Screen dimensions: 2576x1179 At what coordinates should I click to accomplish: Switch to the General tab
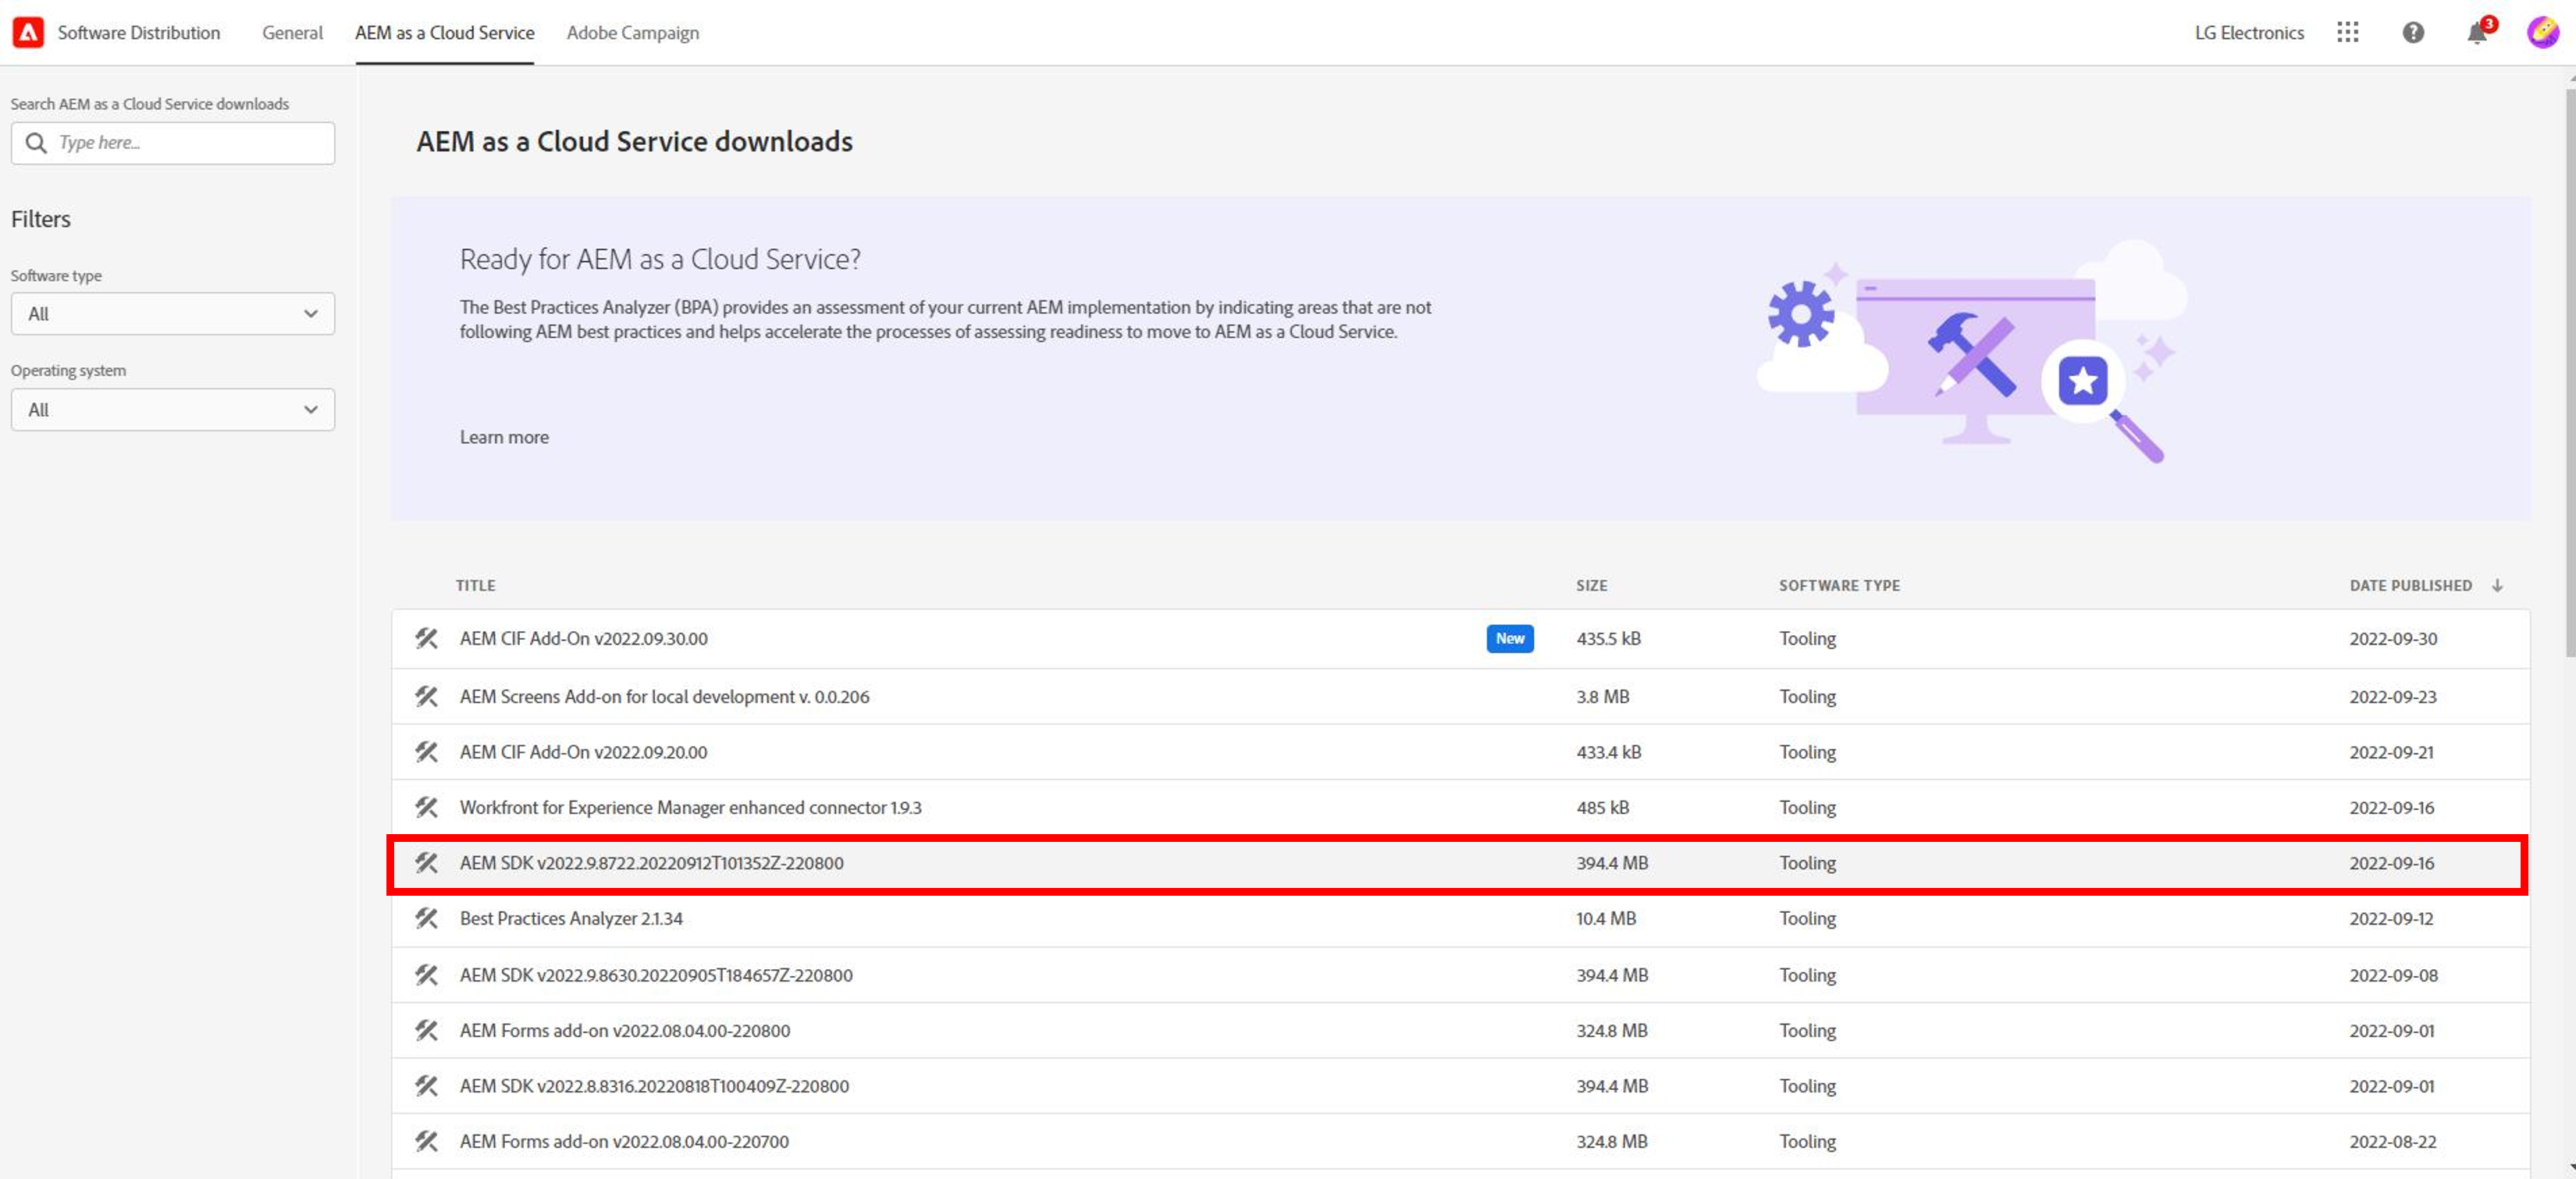pyautogui.click(x=292, y=32)
